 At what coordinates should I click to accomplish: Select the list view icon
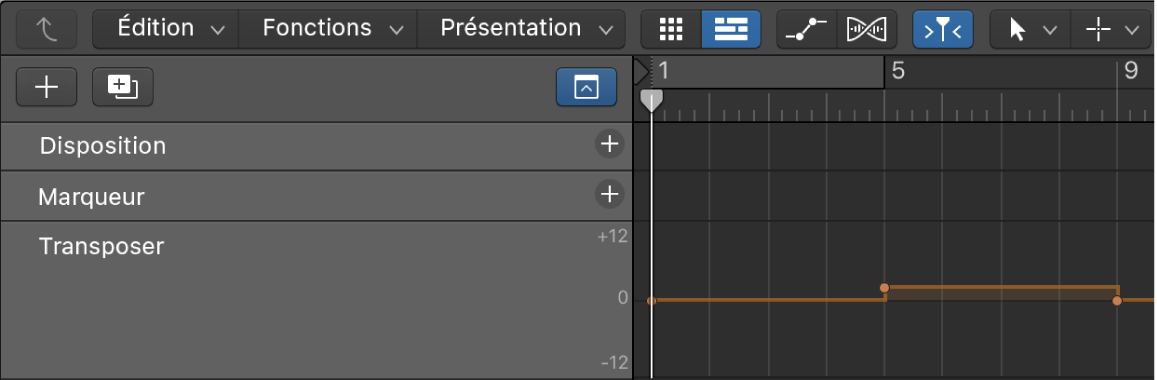point(731,30)
